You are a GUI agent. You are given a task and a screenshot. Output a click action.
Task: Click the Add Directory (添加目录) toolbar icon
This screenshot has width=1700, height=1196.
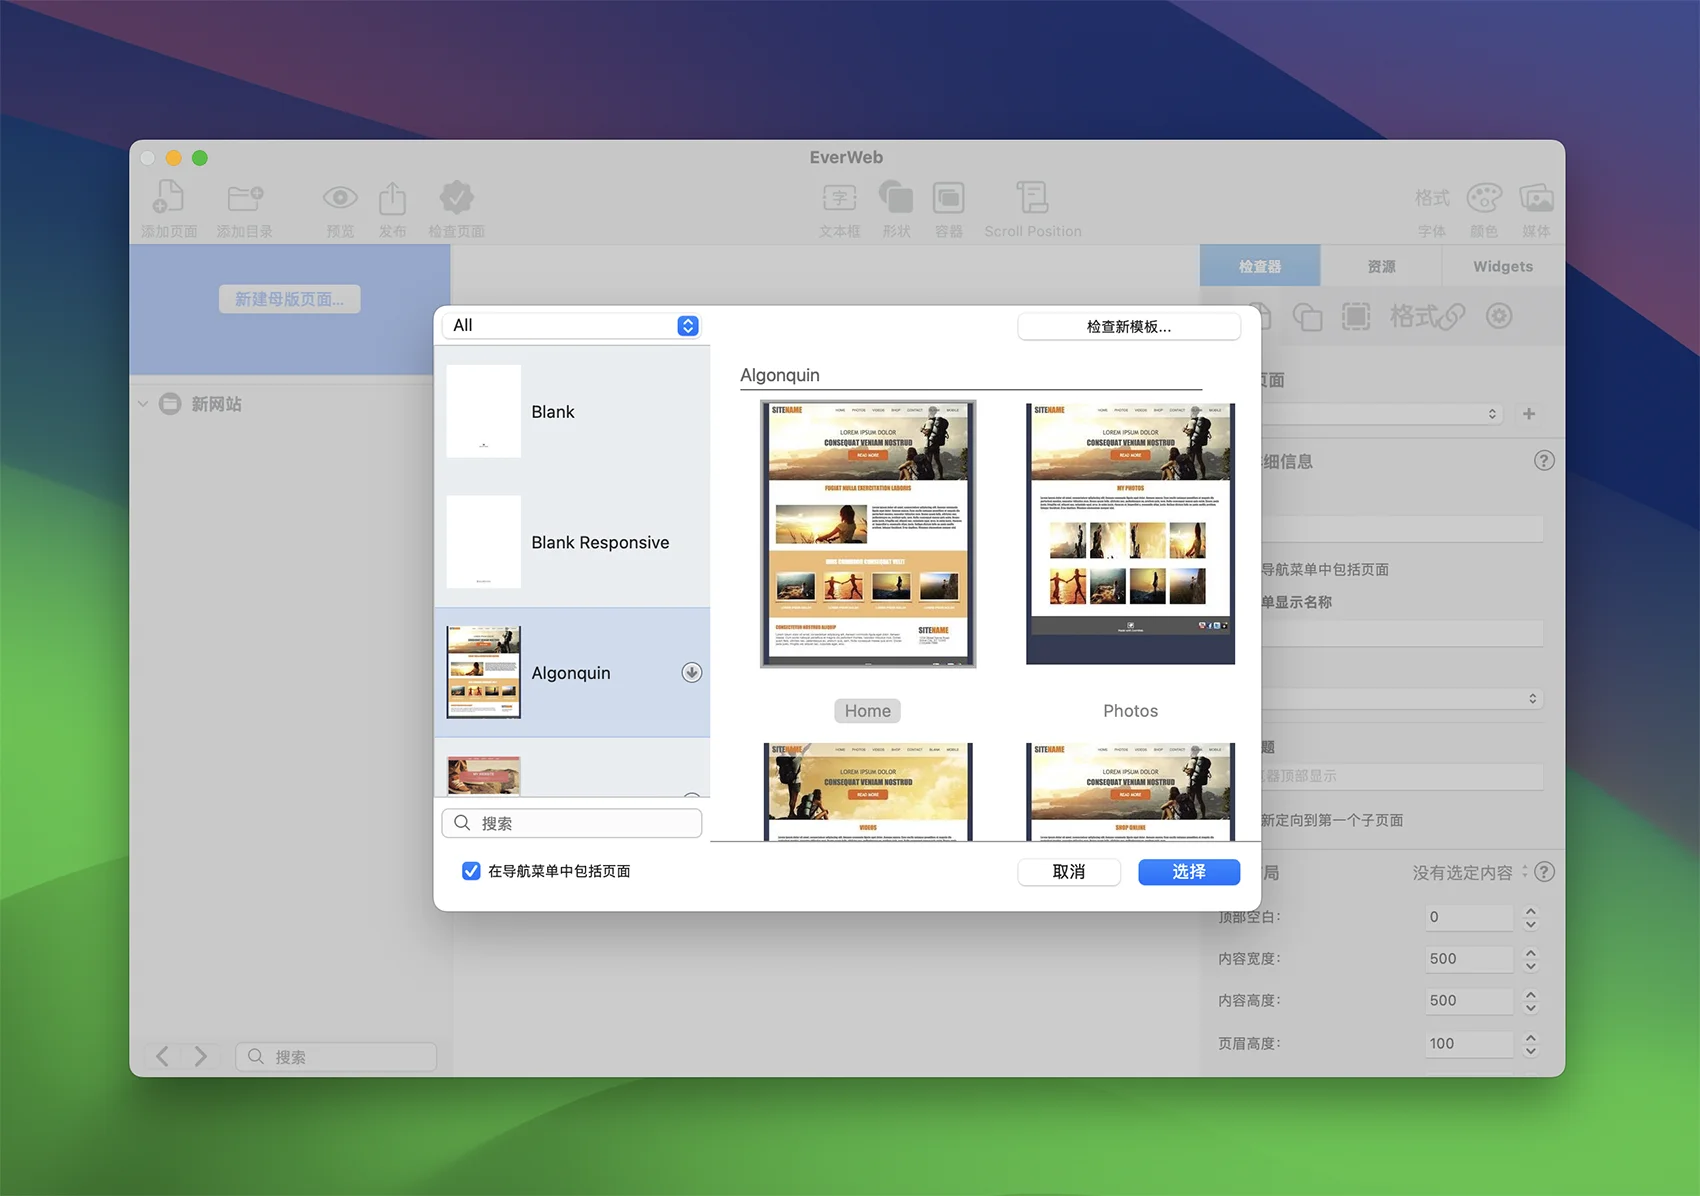point(245,197)
